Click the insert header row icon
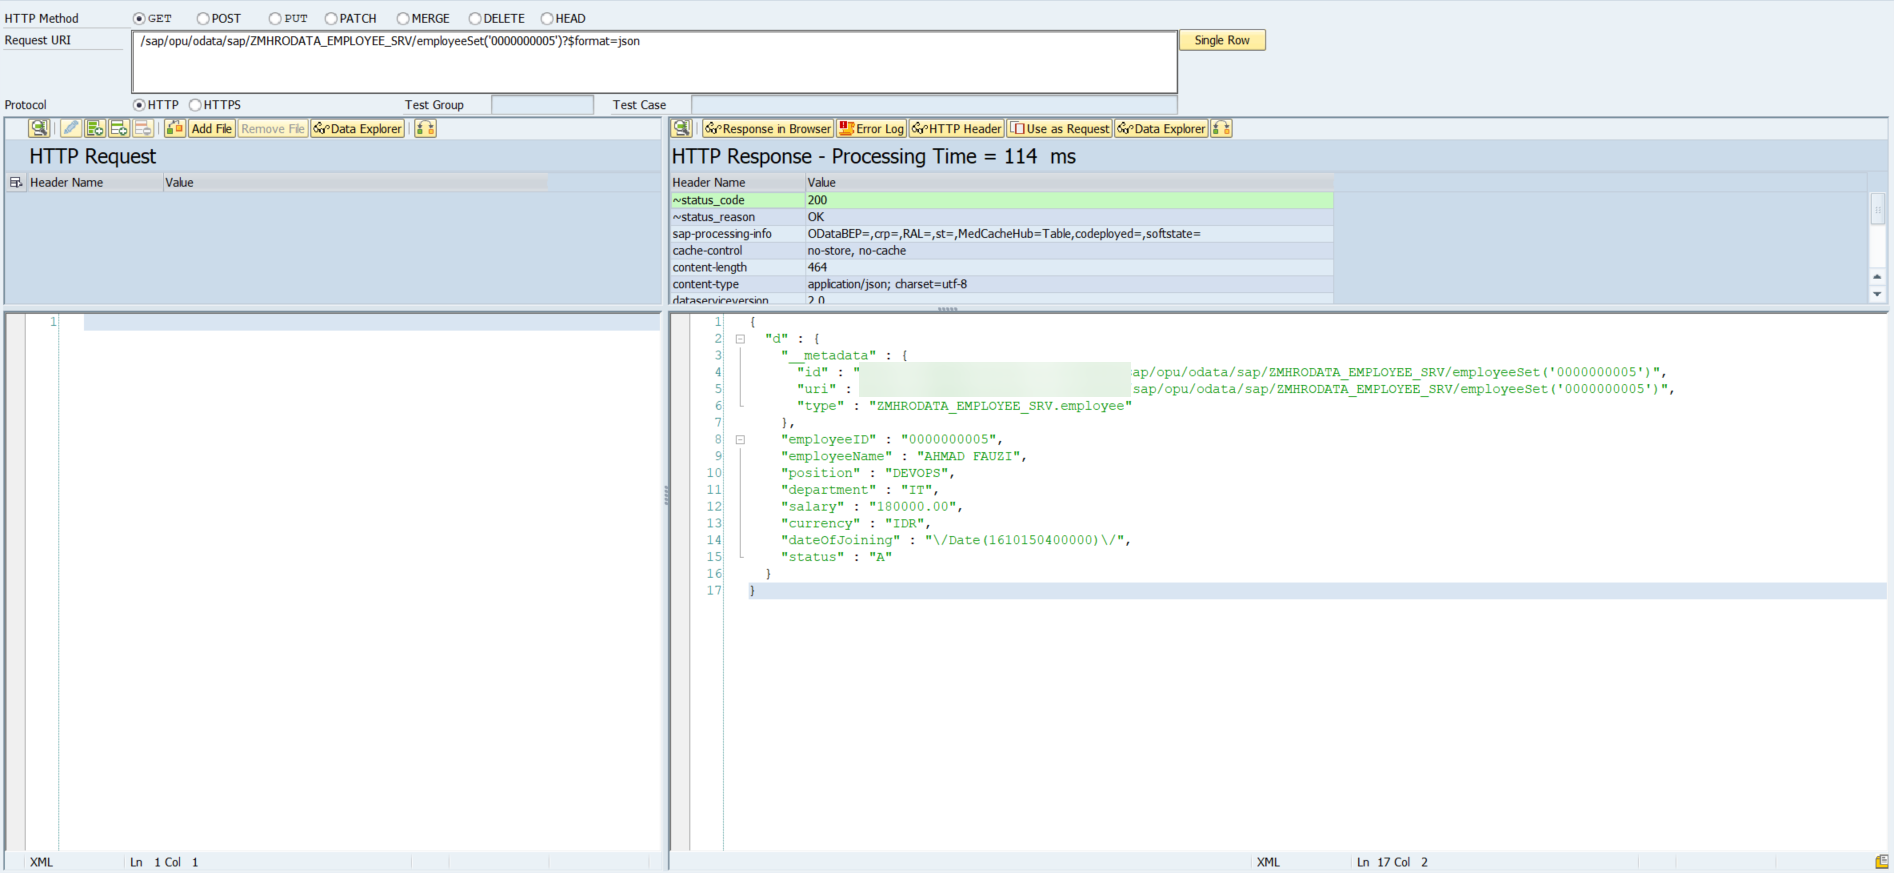 point(95,128)
